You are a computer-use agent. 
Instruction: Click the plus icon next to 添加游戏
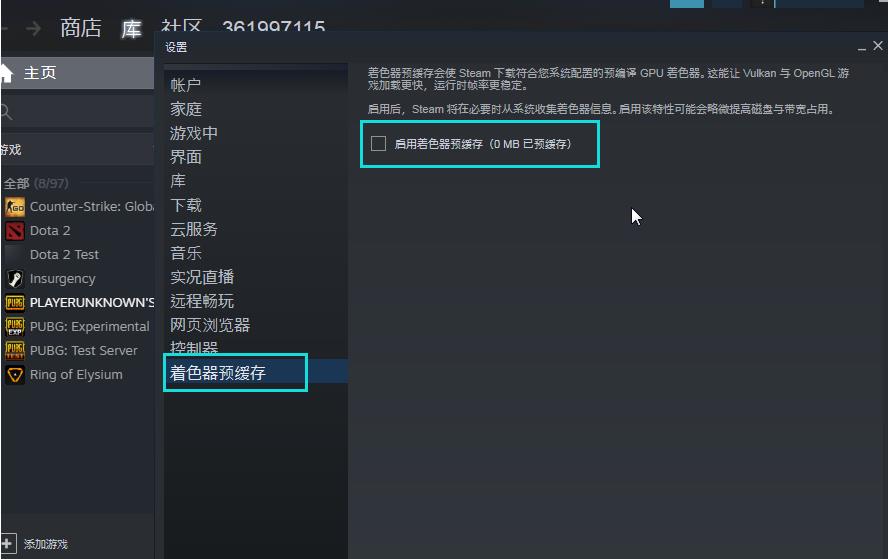coord(8,543)
